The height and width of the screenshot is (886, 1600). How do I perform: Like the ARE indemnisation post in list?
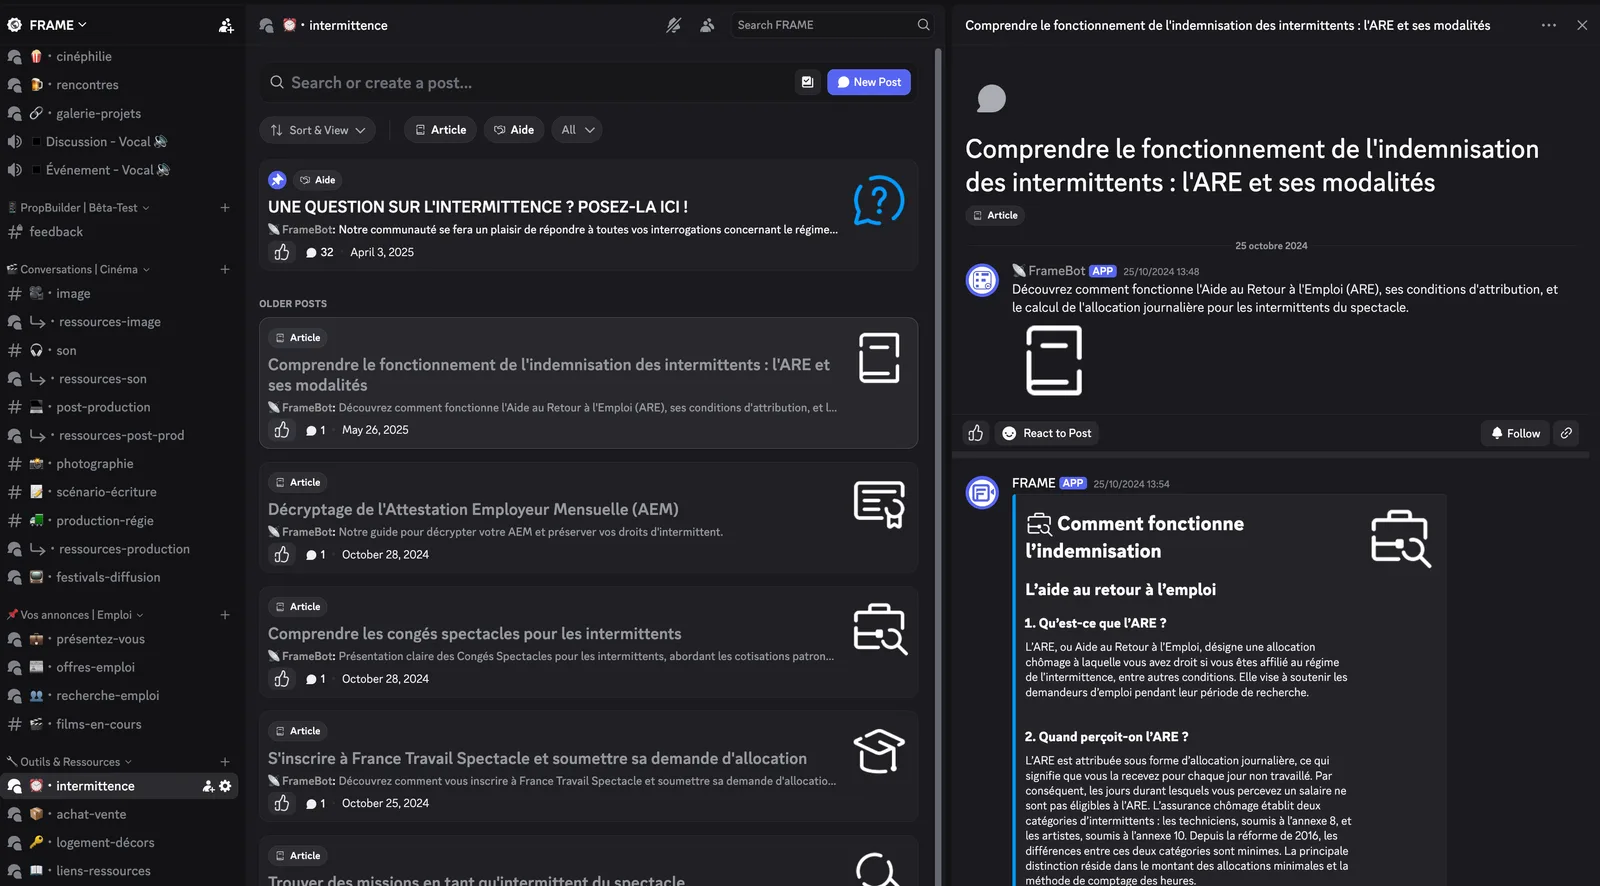coord(282,430)
